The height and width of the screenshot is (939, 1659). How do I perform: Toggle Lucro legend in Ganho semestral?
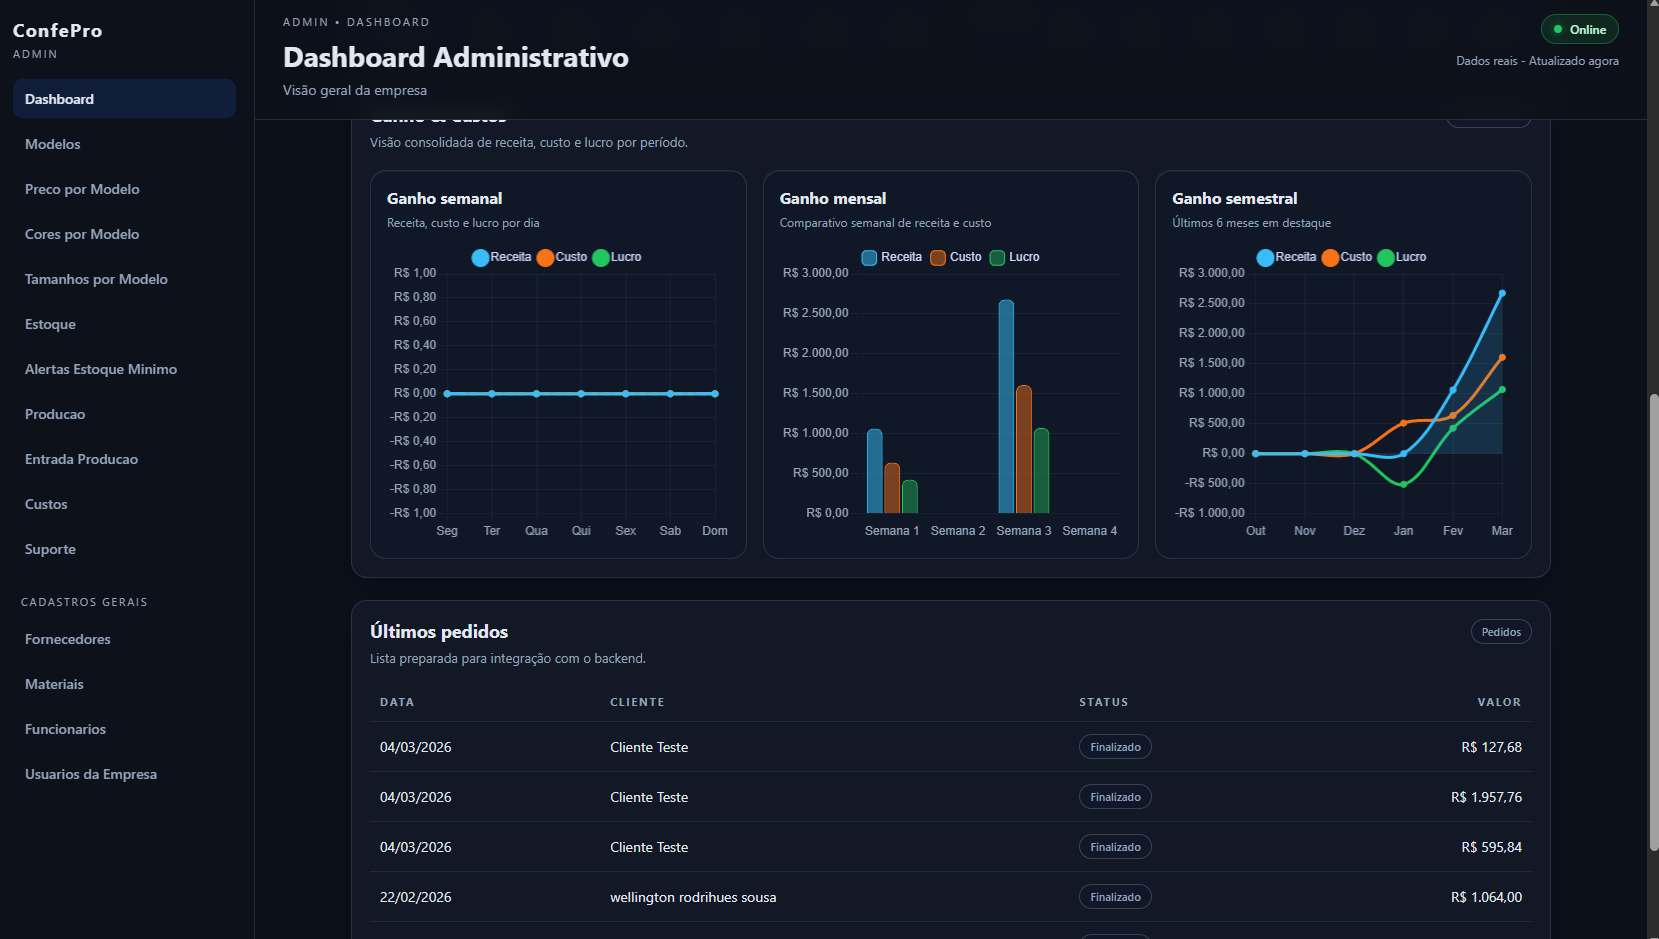click(1402, 257)
